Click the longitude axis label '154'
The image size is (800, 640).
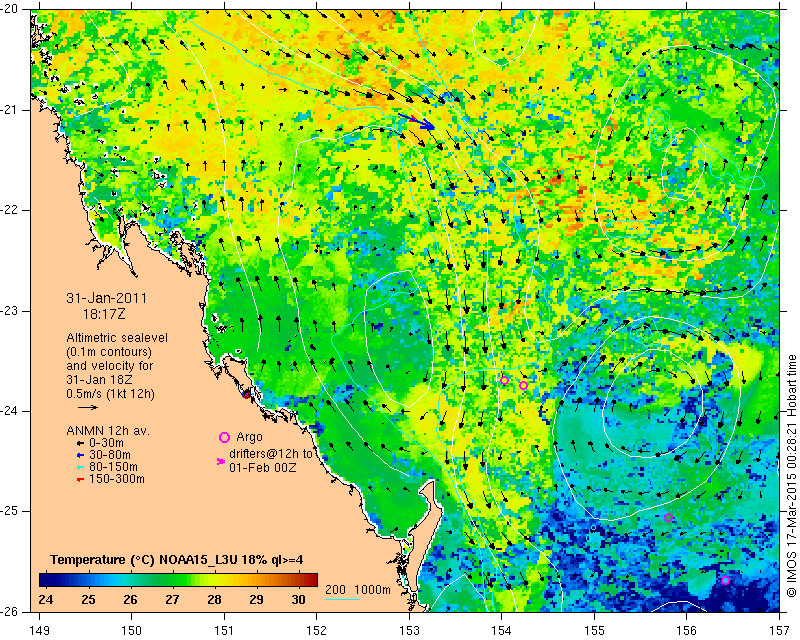point(502,631)
